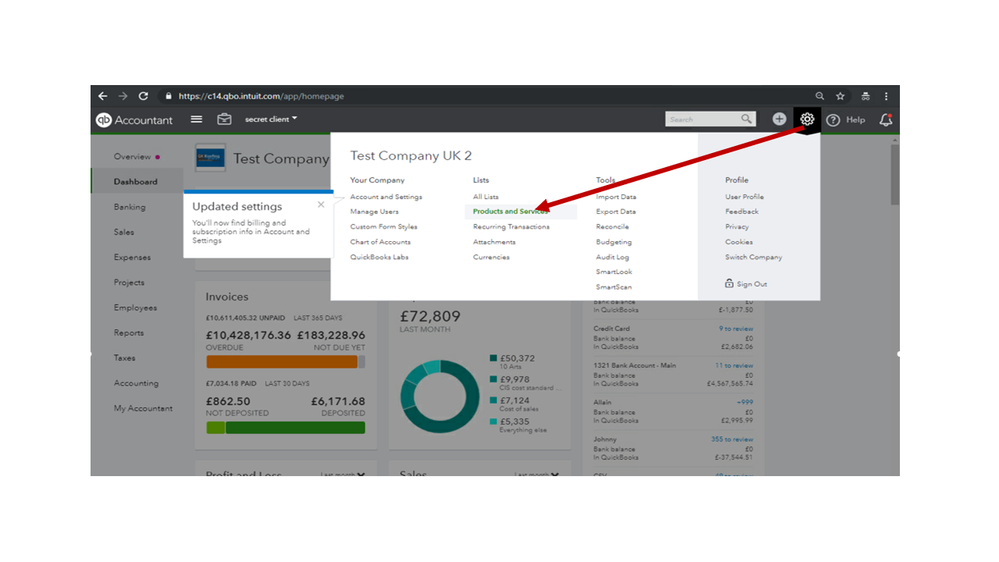Open Sales in the sidebar
Viewport: 999px width, 562px height.
coord(124,232)
